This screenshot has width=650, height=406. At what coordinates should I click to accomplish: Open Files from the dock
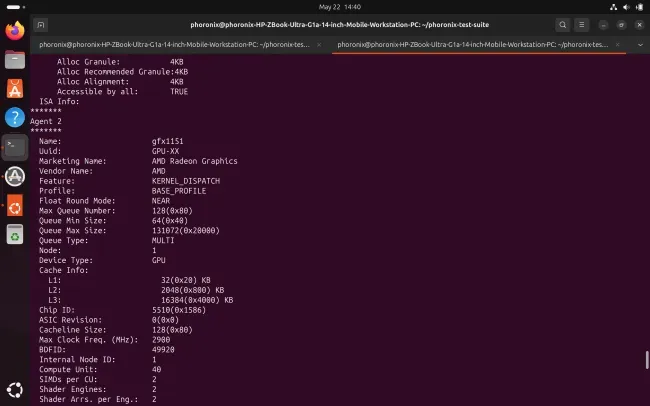pyautogui.click(x=15, y=59)
